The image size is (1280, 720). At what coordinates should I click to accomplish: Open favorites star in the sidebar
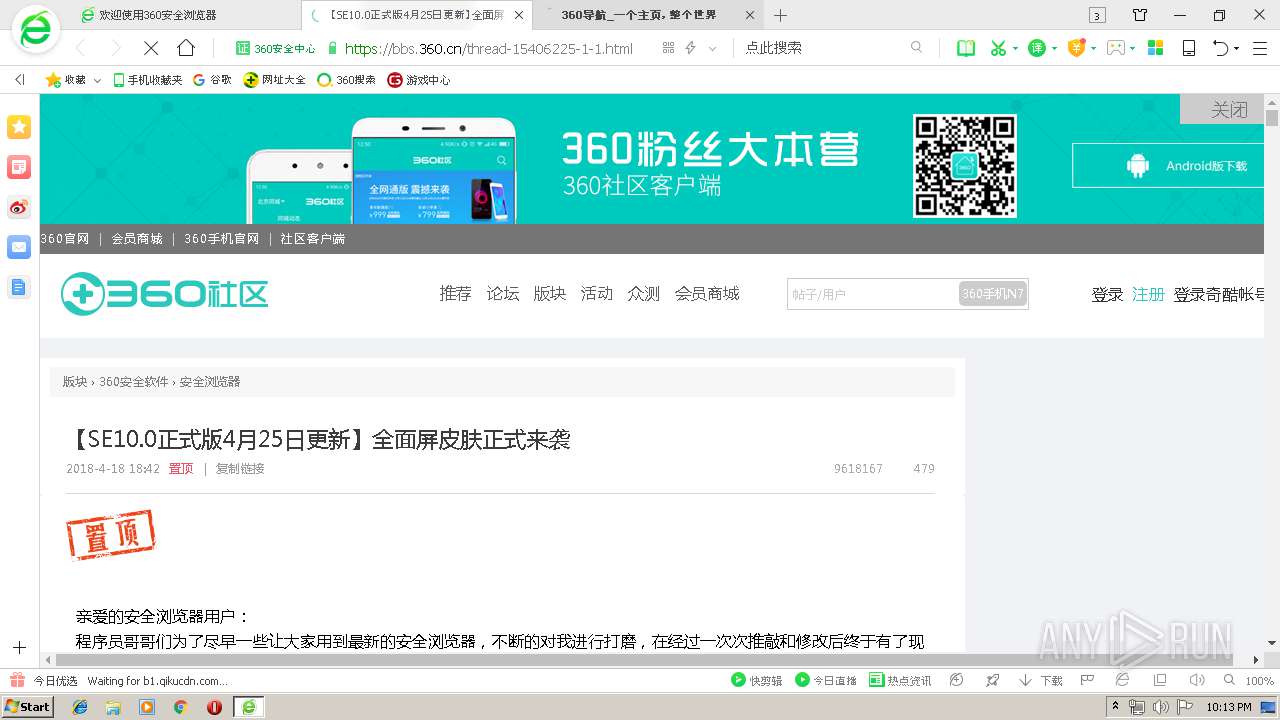19,127
